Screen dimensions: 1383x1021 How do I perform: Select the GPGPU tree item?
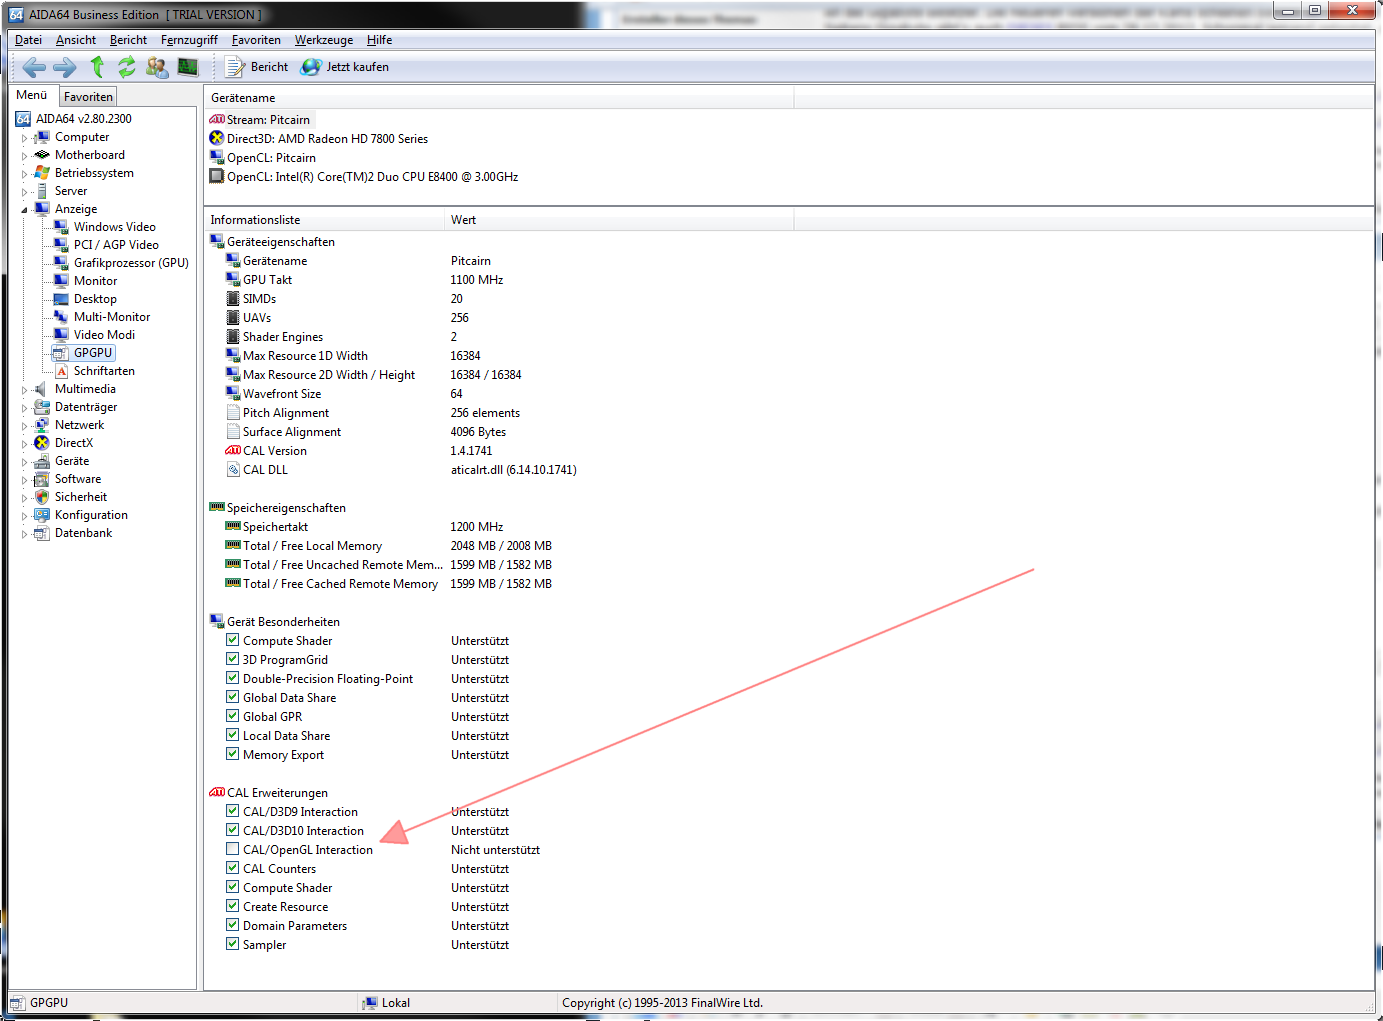(93, 353)
